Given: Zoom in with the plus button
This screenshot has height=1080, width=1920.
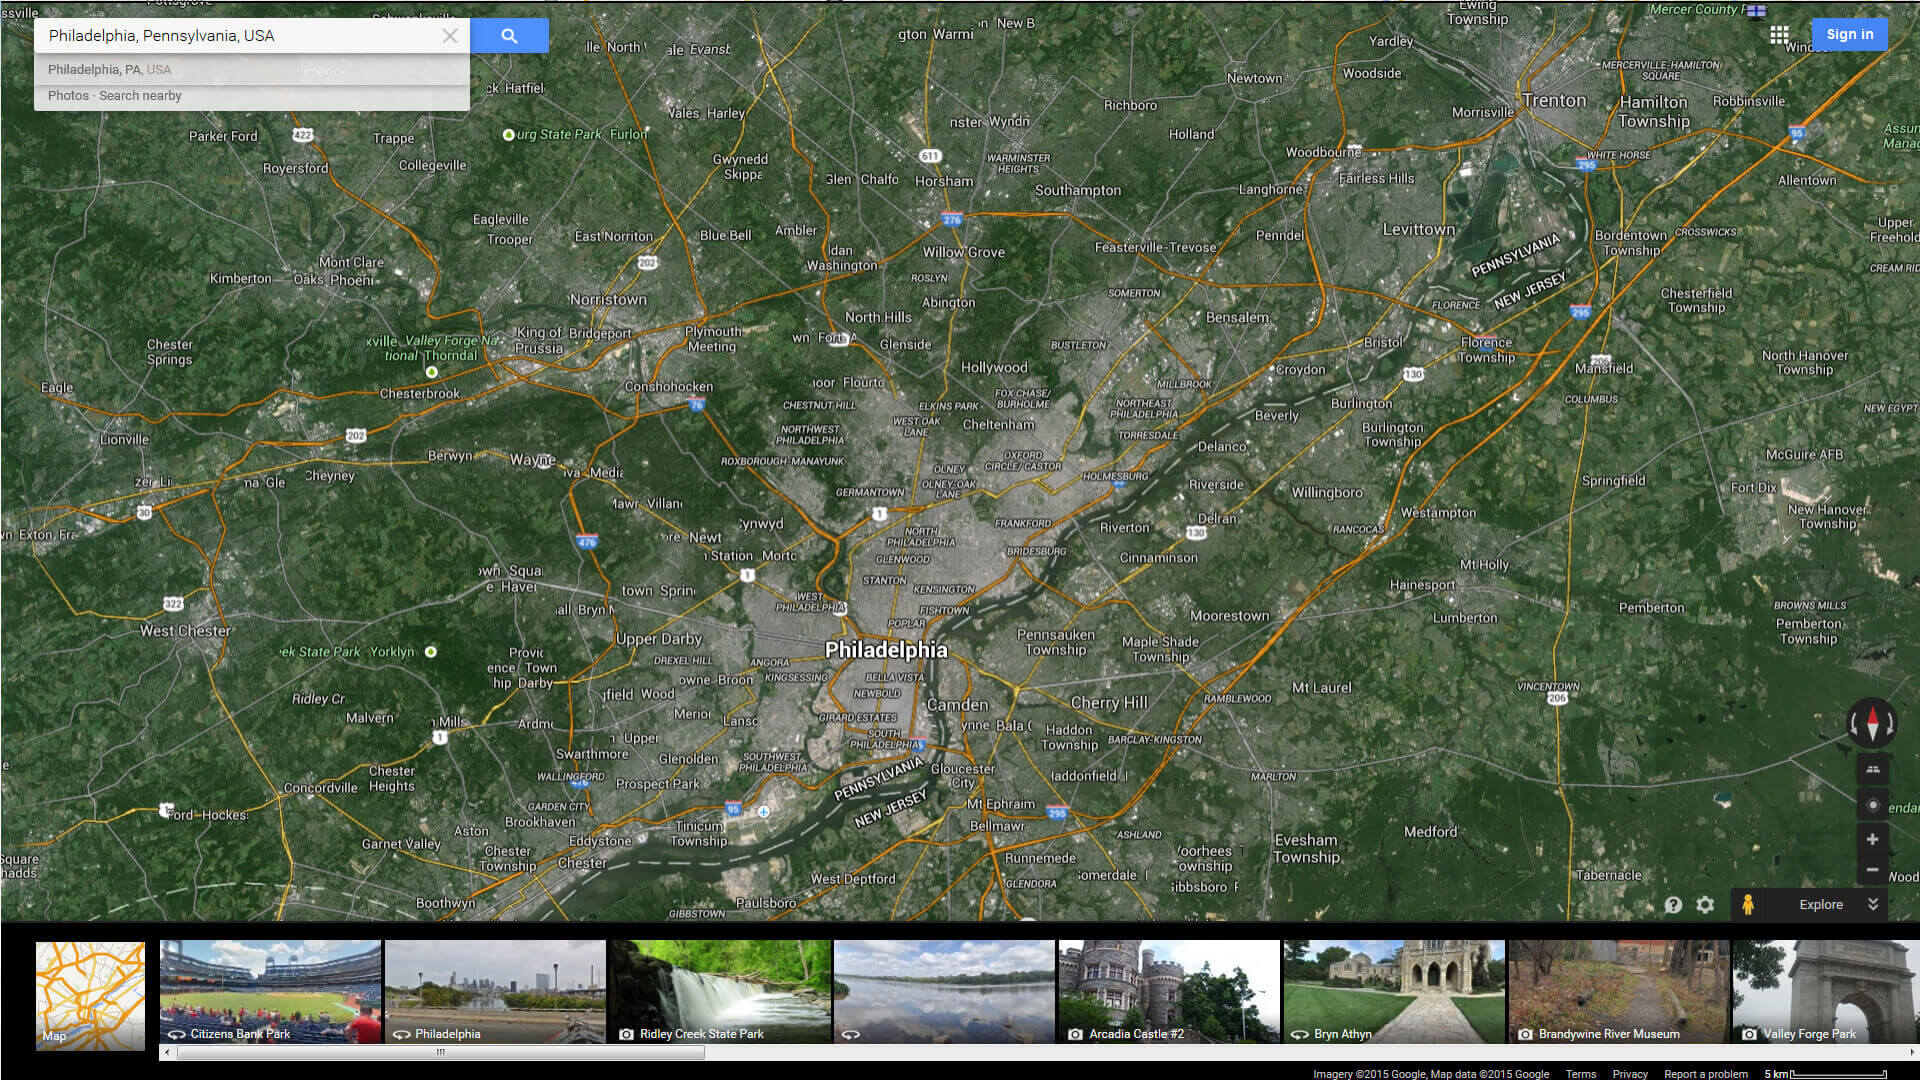Looking at the screenshot, I should point(1872,839).
